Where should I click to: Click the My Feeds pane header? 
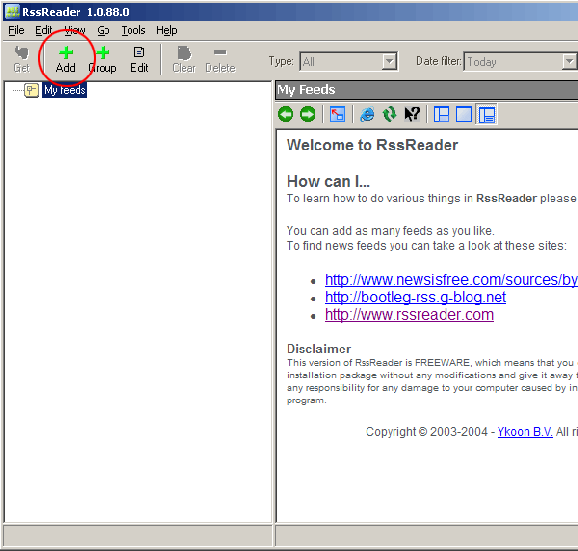[426, 90]
